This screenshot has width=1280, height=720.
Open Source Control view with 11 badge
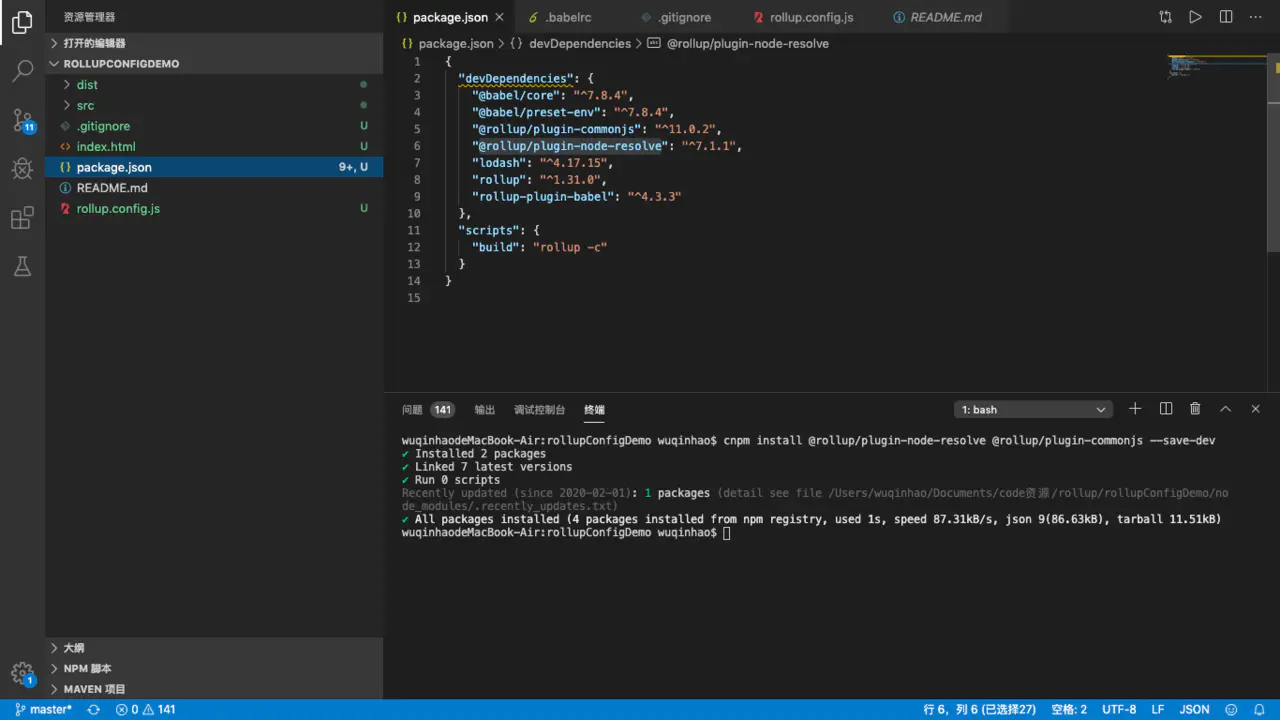point(22,121)
